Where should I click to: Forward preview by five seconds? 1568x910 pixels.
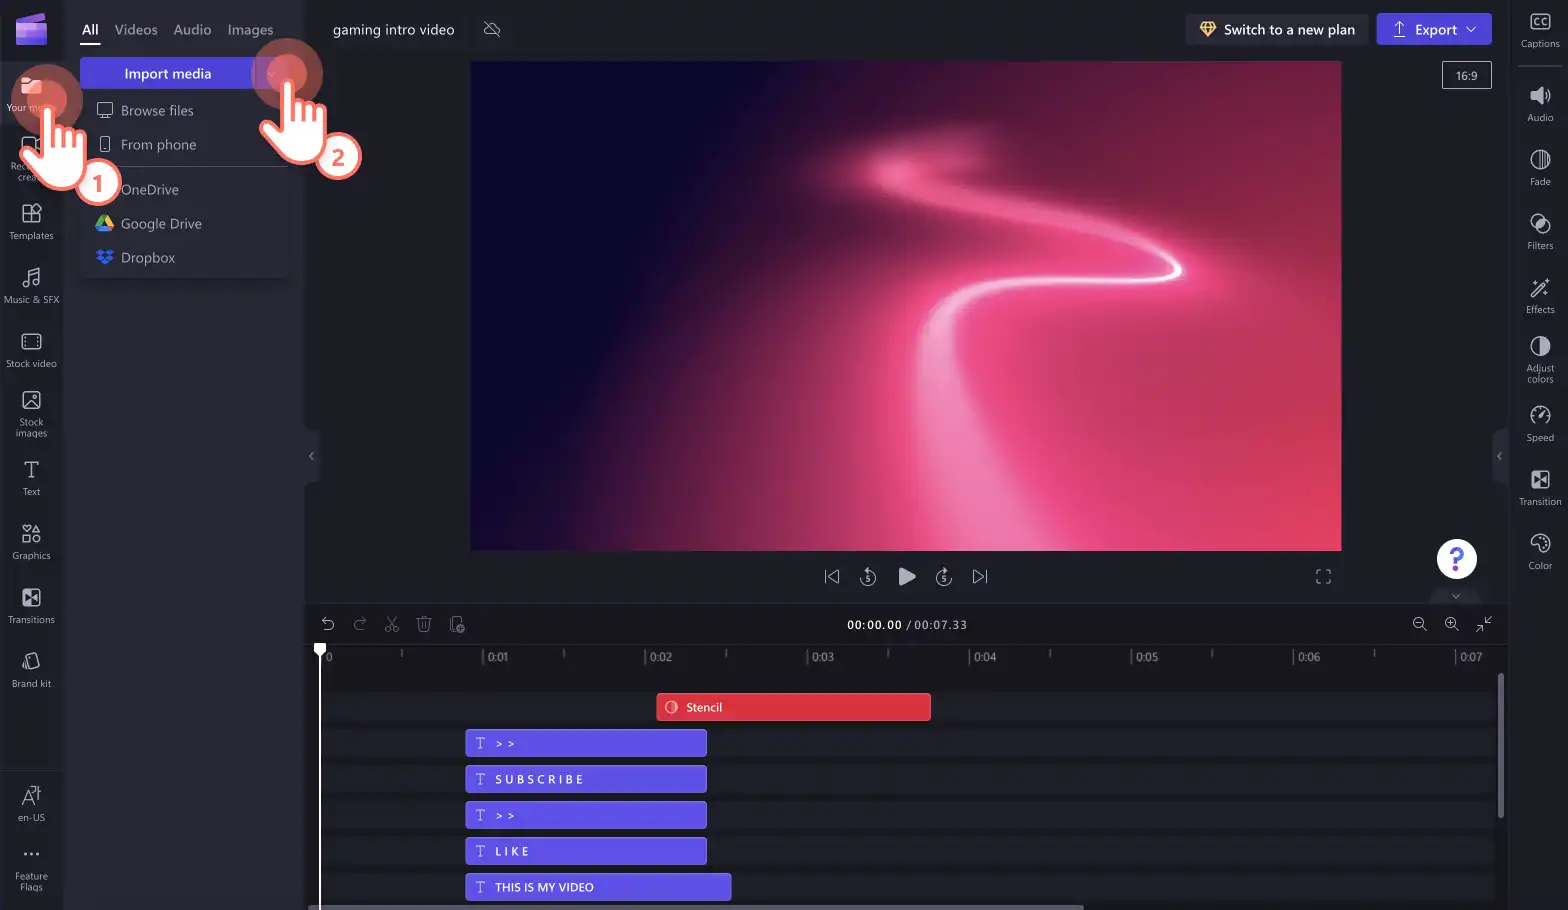(943, 576)
